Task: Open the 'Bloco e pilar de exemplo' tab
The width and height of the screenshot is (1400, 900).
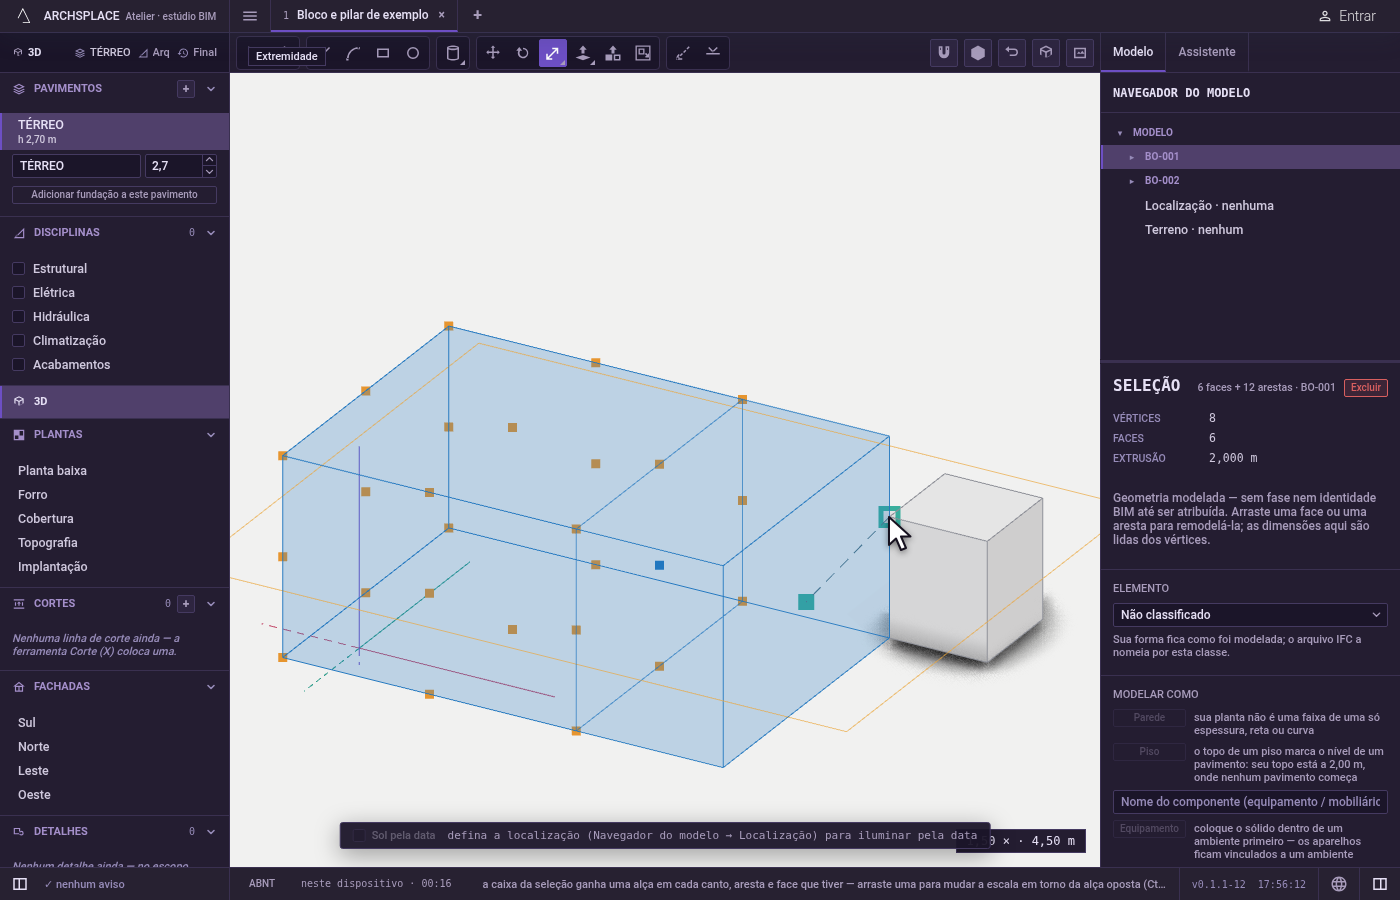Action: [363, 15]
